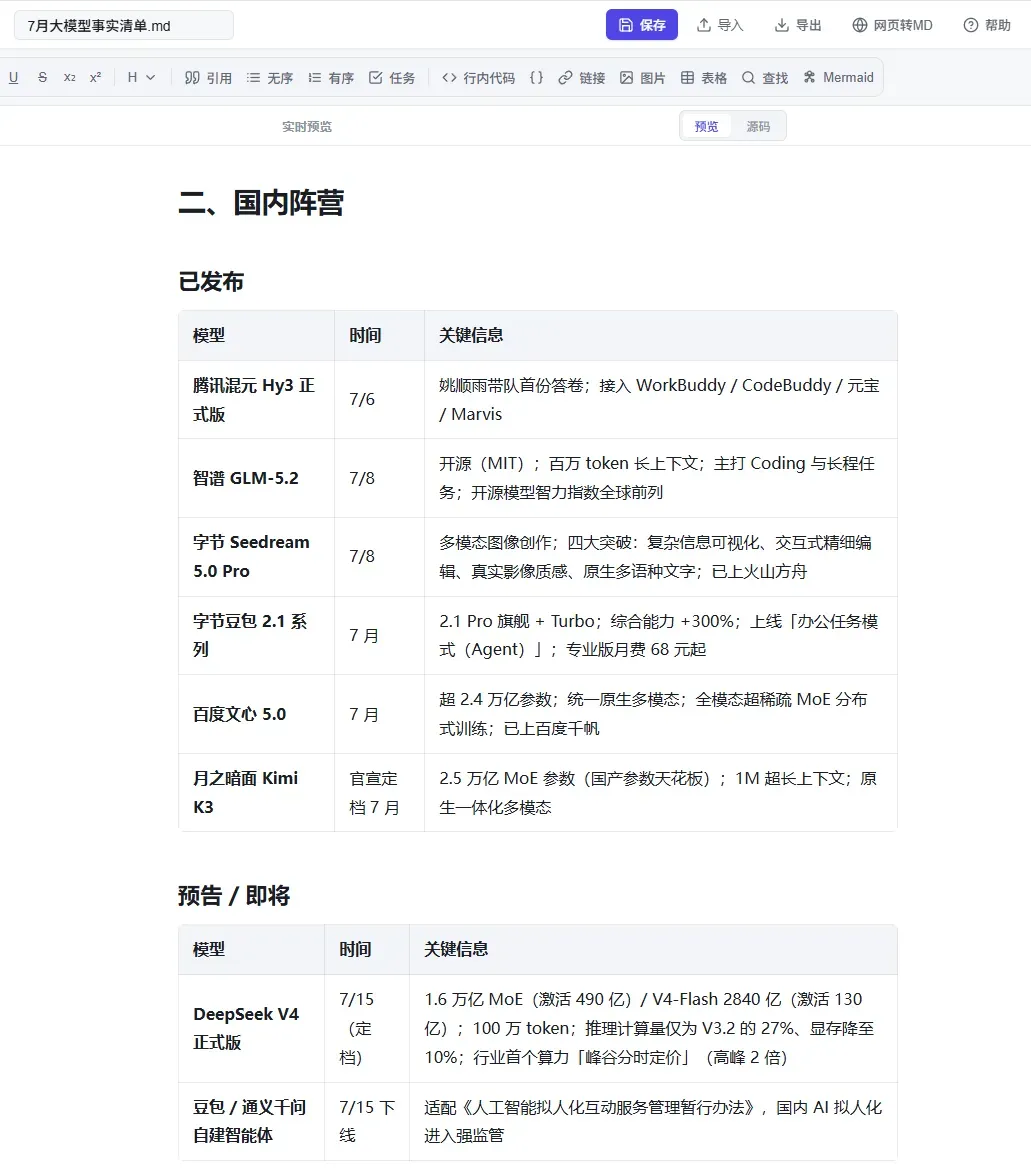Toggle strikethrough formatting

click(42, 77)
